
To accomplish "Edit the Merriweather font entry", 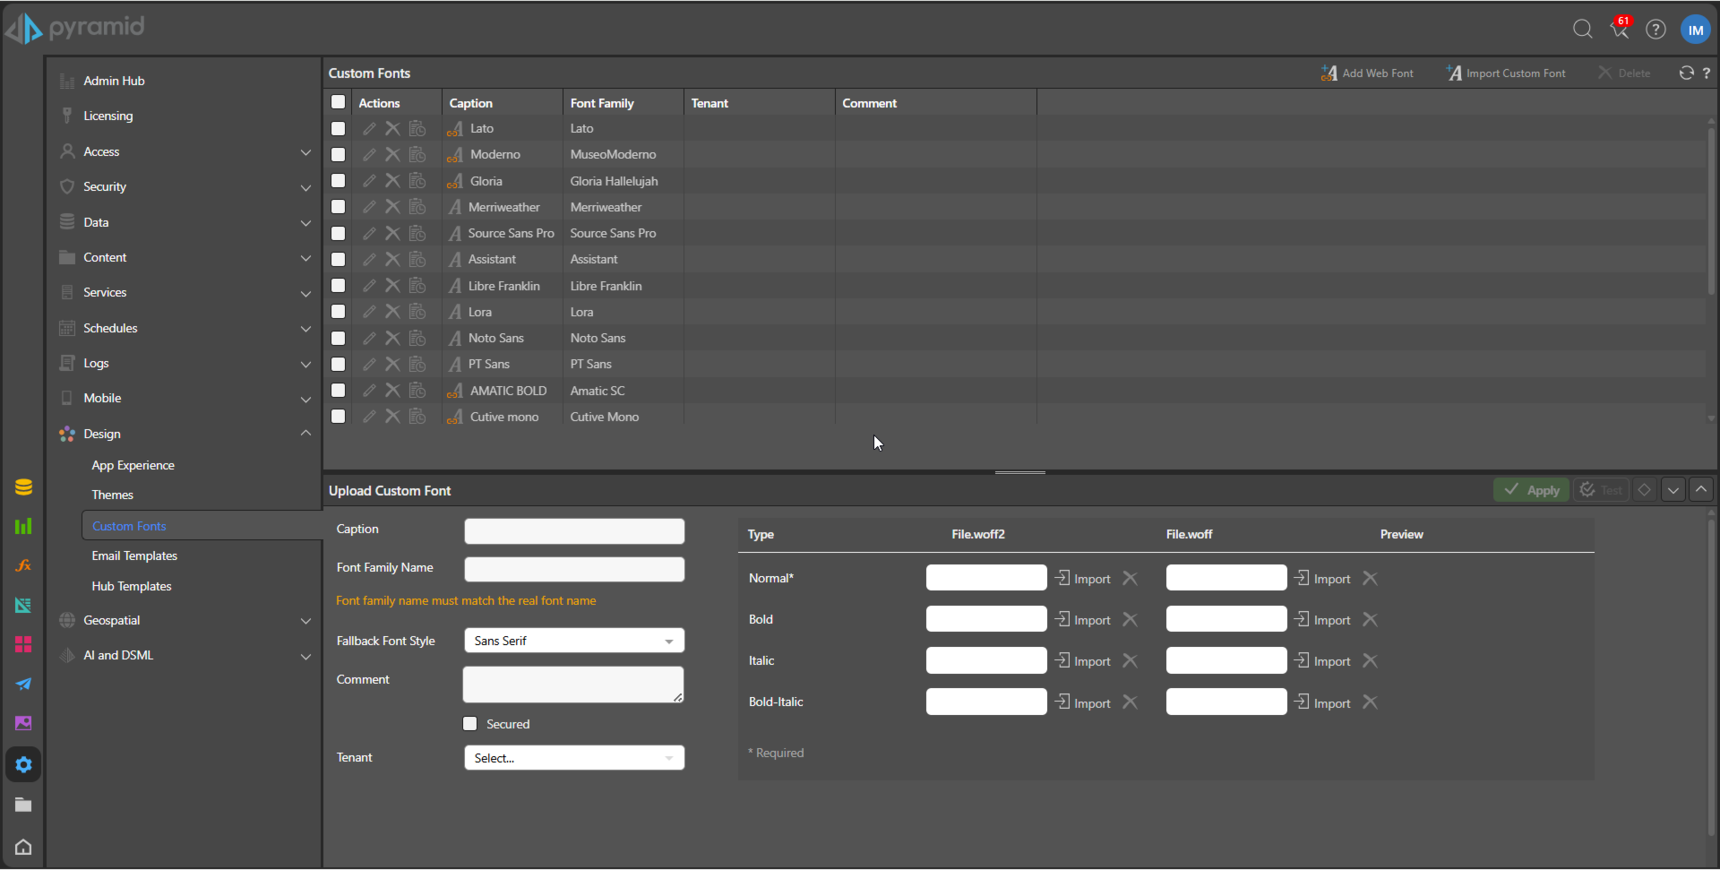I will click(369, 207).
